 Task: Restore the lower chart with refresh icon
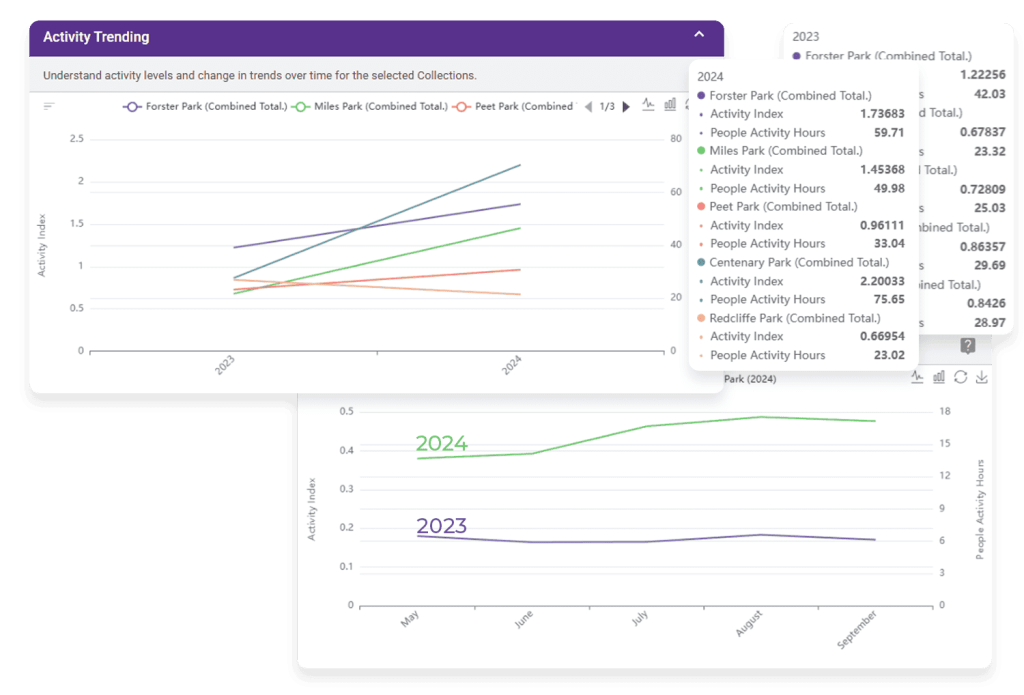(961, 377)
